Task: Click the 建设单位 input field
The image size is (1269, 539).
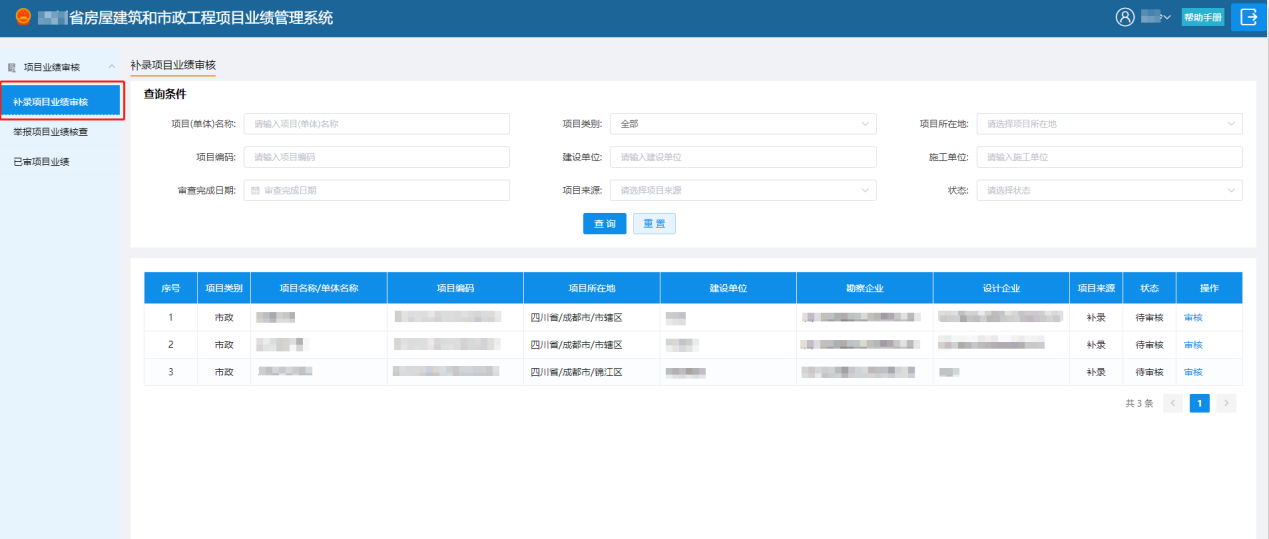Action: [742, 157]
